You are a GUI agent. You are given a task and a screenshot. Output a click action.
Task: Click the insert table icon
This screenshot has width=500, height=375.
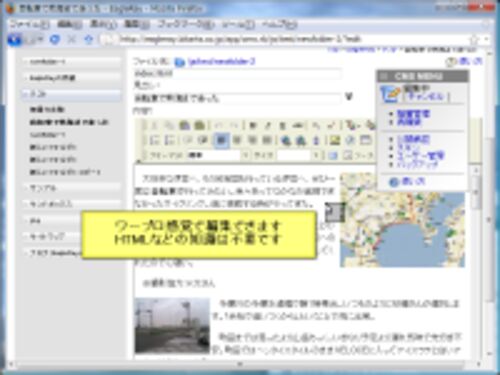click(366, 140)
